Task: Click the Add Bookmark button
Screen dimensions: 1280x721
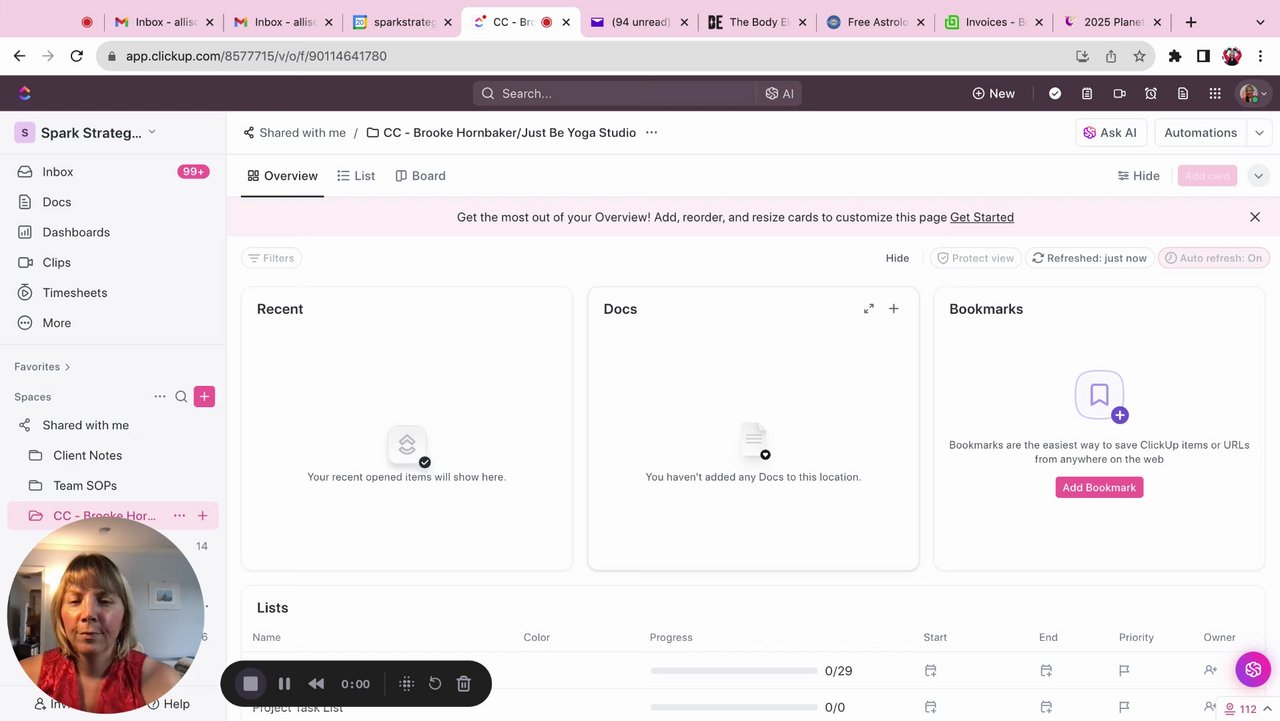Action: [1099, 487]
